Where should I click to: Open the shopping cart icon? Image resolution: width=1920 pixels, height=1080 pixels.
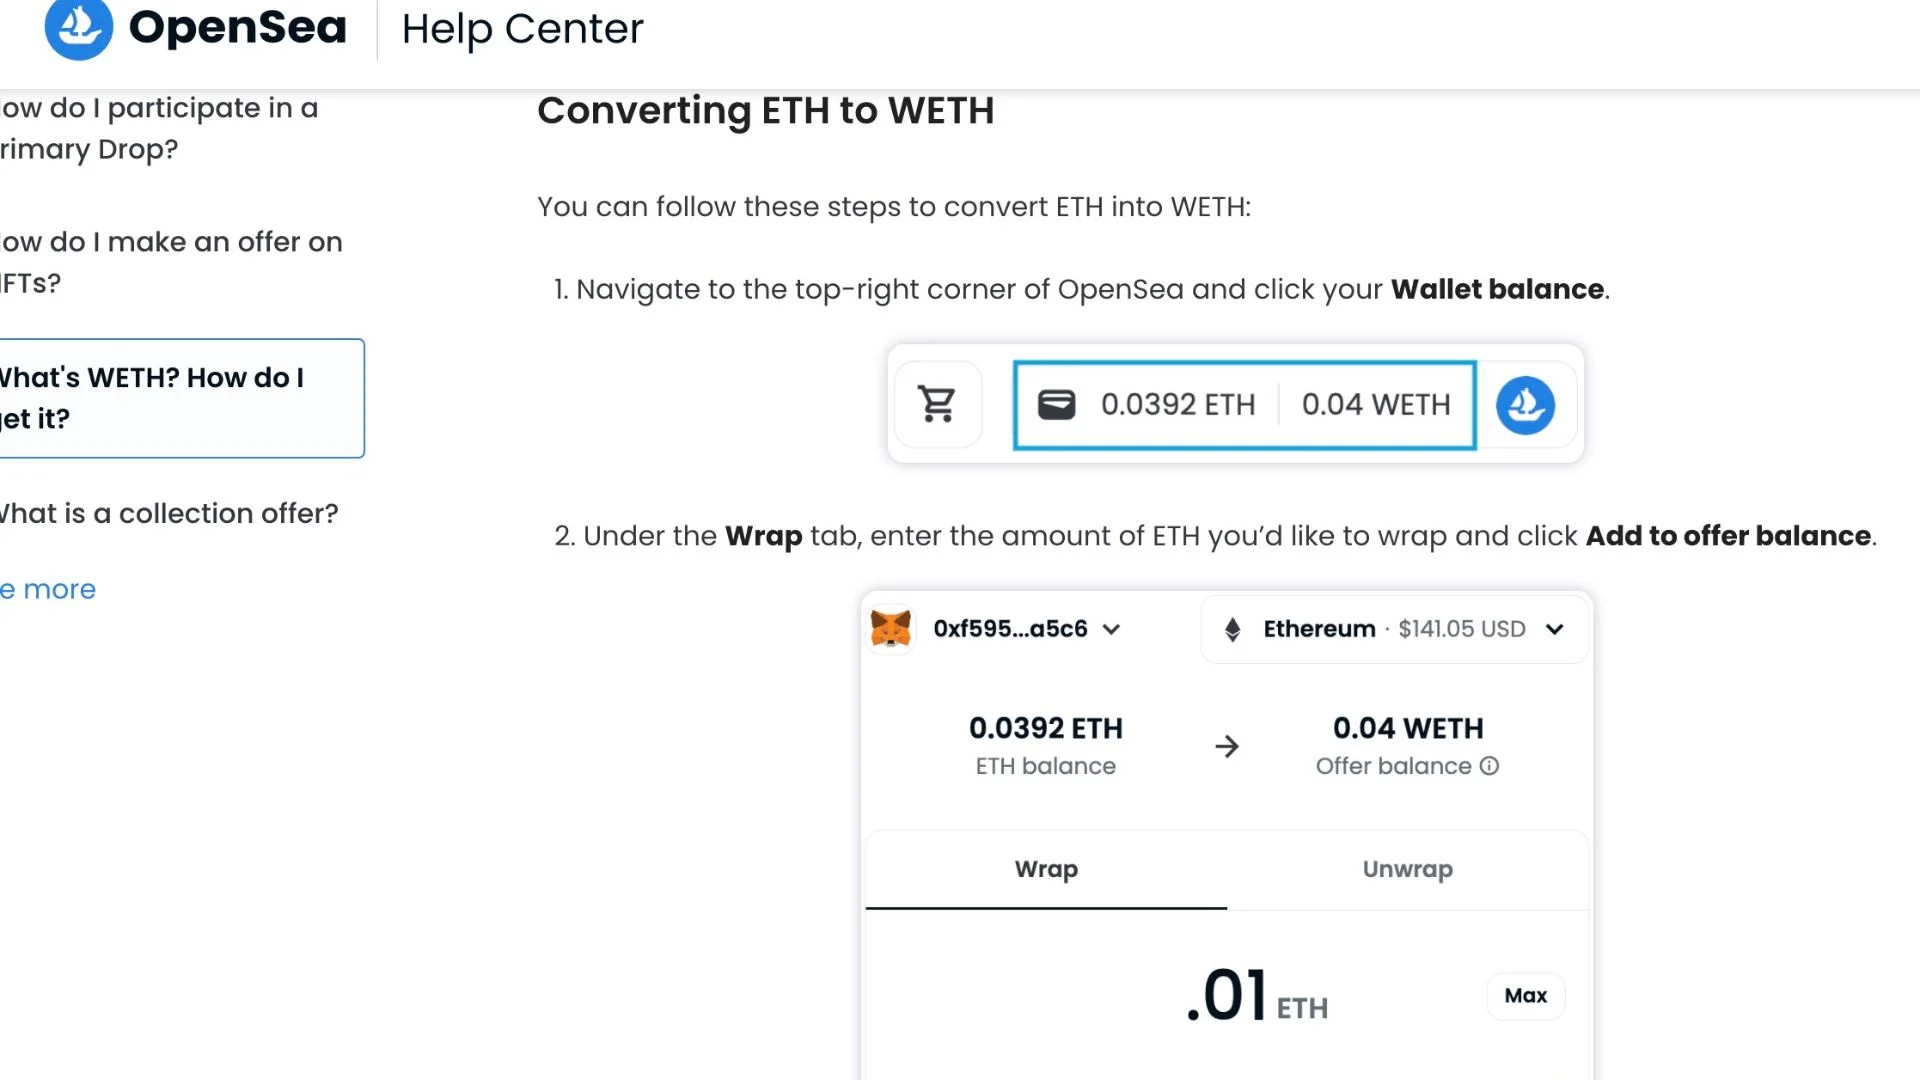coord(937,404)
